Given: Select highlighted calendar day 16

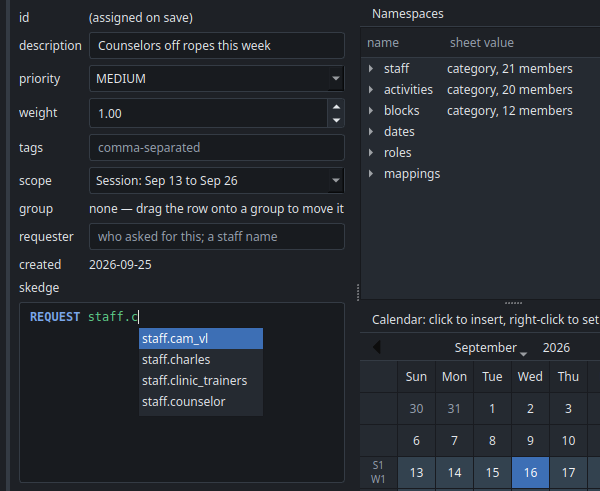Looking at the screenshot, I should point(530,473).
